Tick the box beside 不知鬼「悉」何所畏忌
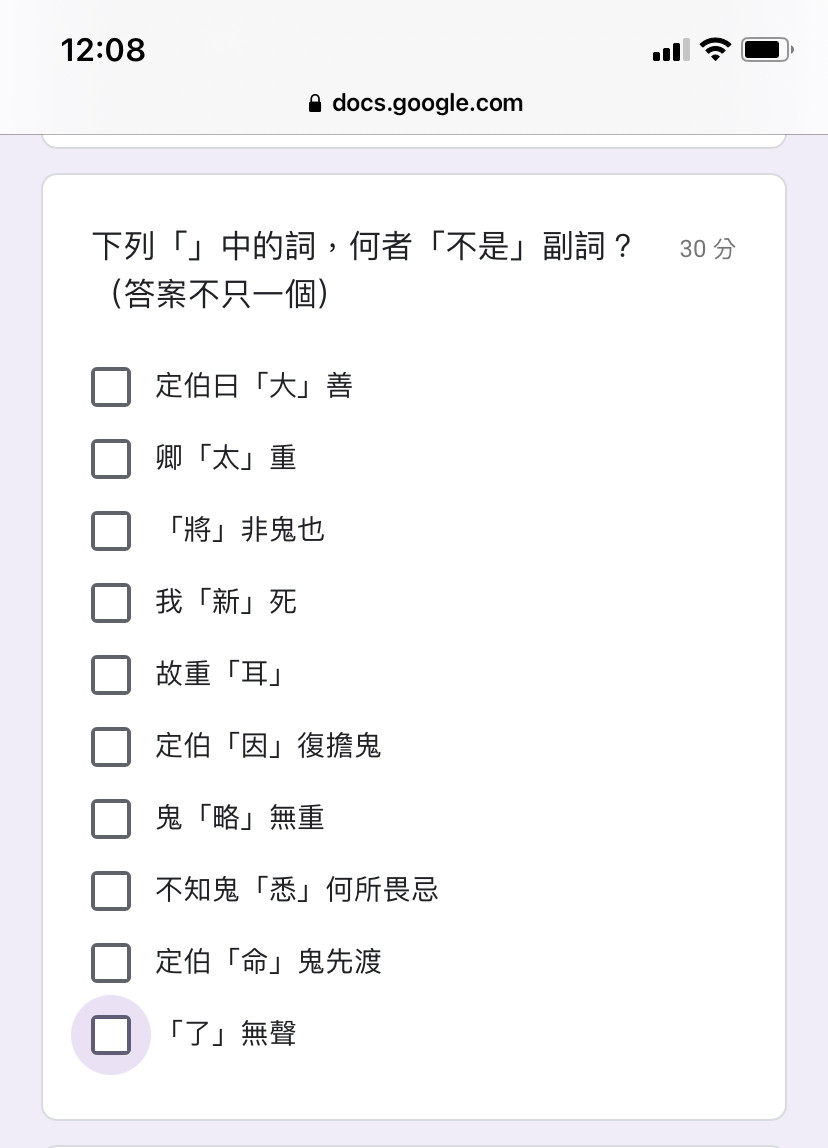 click(111, 891)
